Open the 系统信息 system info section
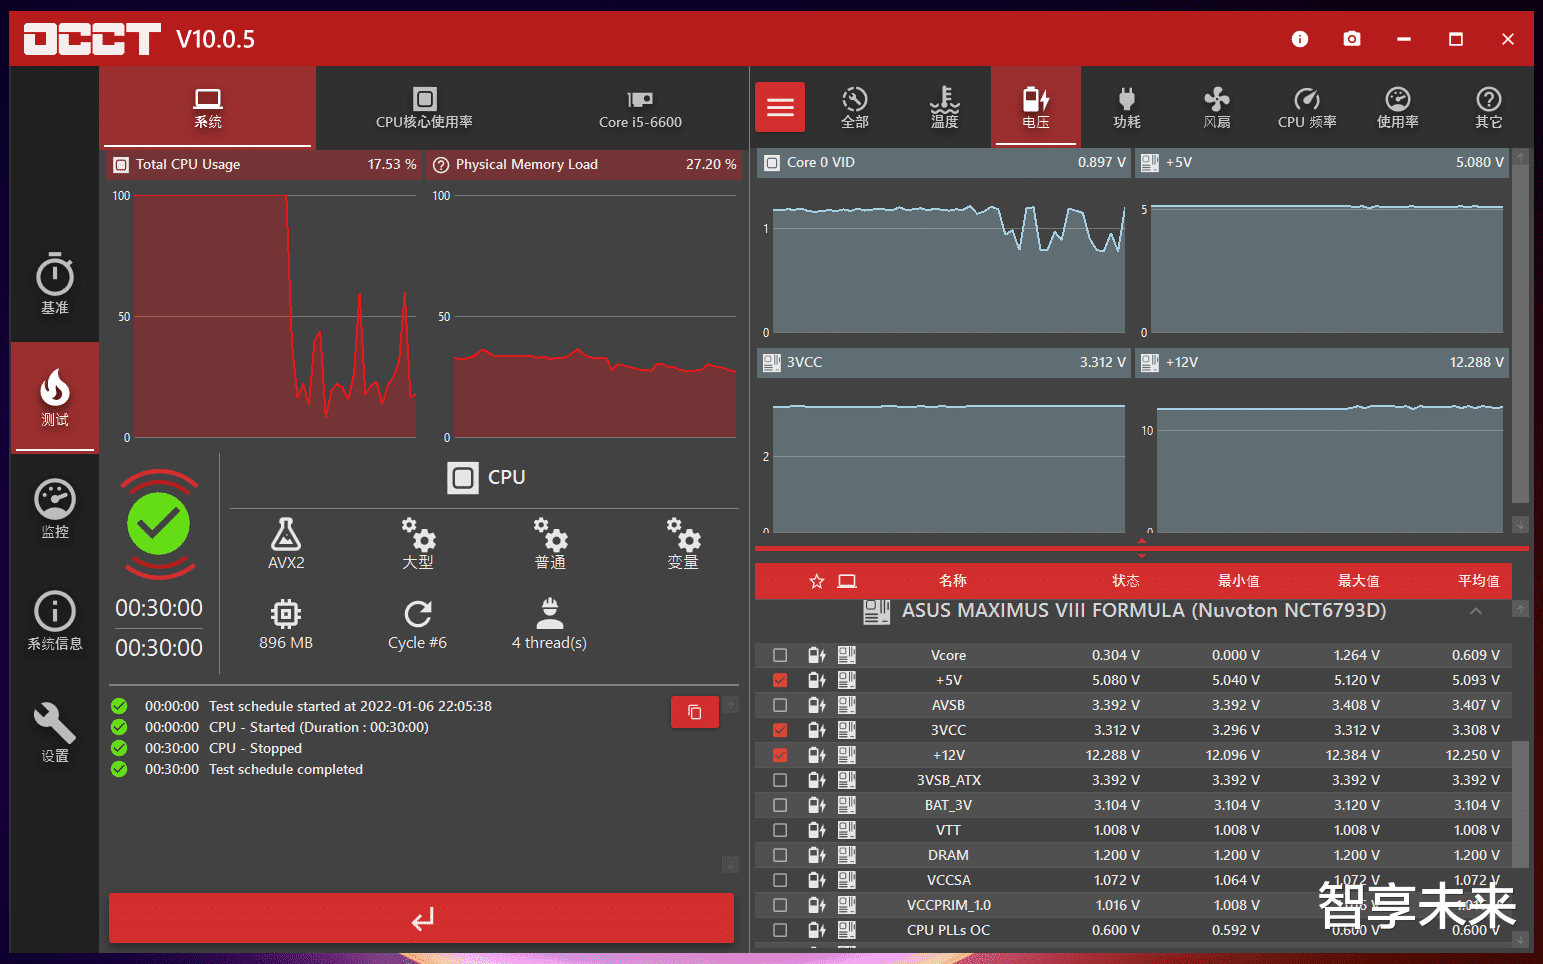Viewport: 1543px width, 964px height. tap(55, 621)
